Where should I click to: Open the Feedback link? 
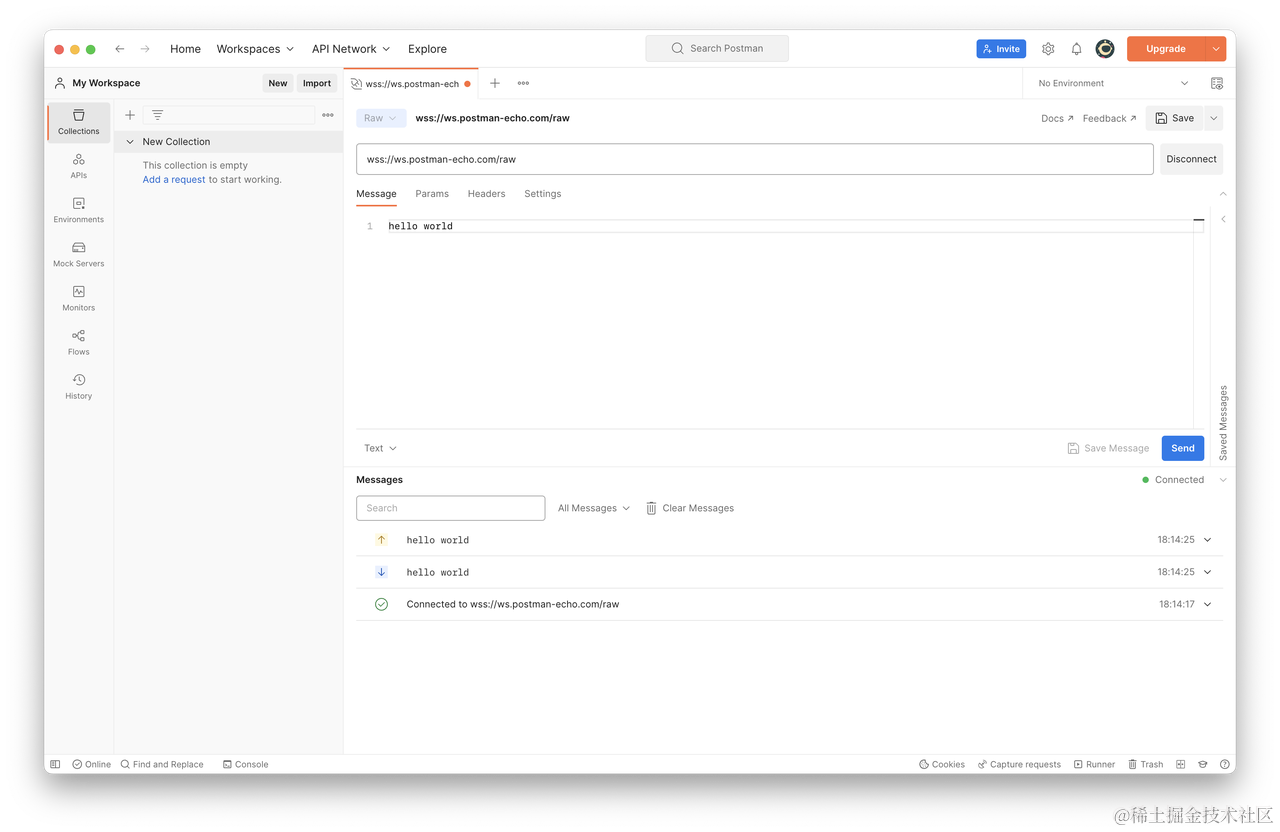1109,118
